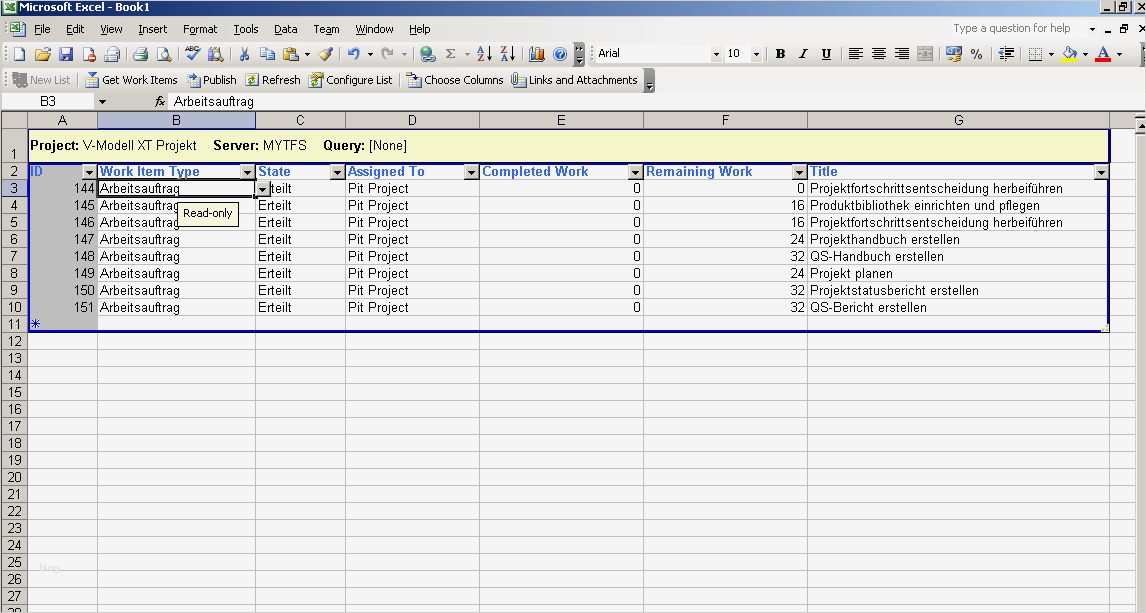Toggle underline formatting
This screenshot has width=1146, height=613.
click(826, 54)
